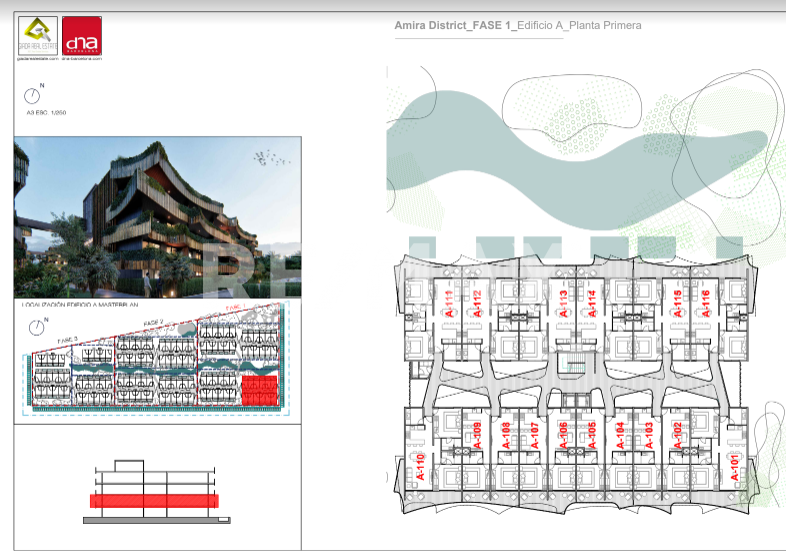Screen dimensions: 786x552
Task: Select apartment label A-110
Action: coord(420,467)
